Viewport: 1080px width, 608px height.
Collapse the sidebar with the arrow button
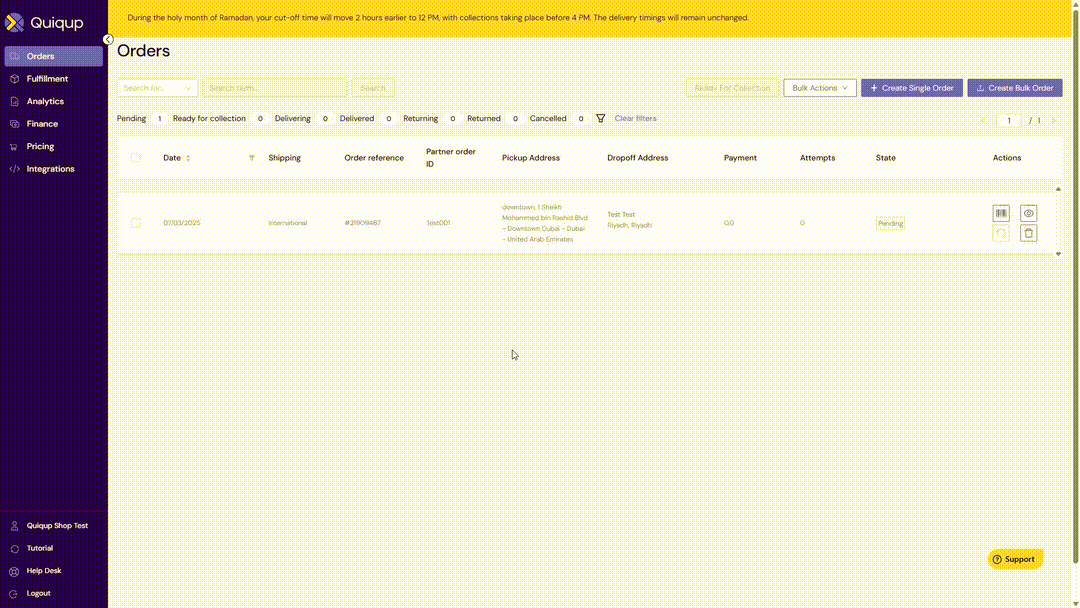108,39
